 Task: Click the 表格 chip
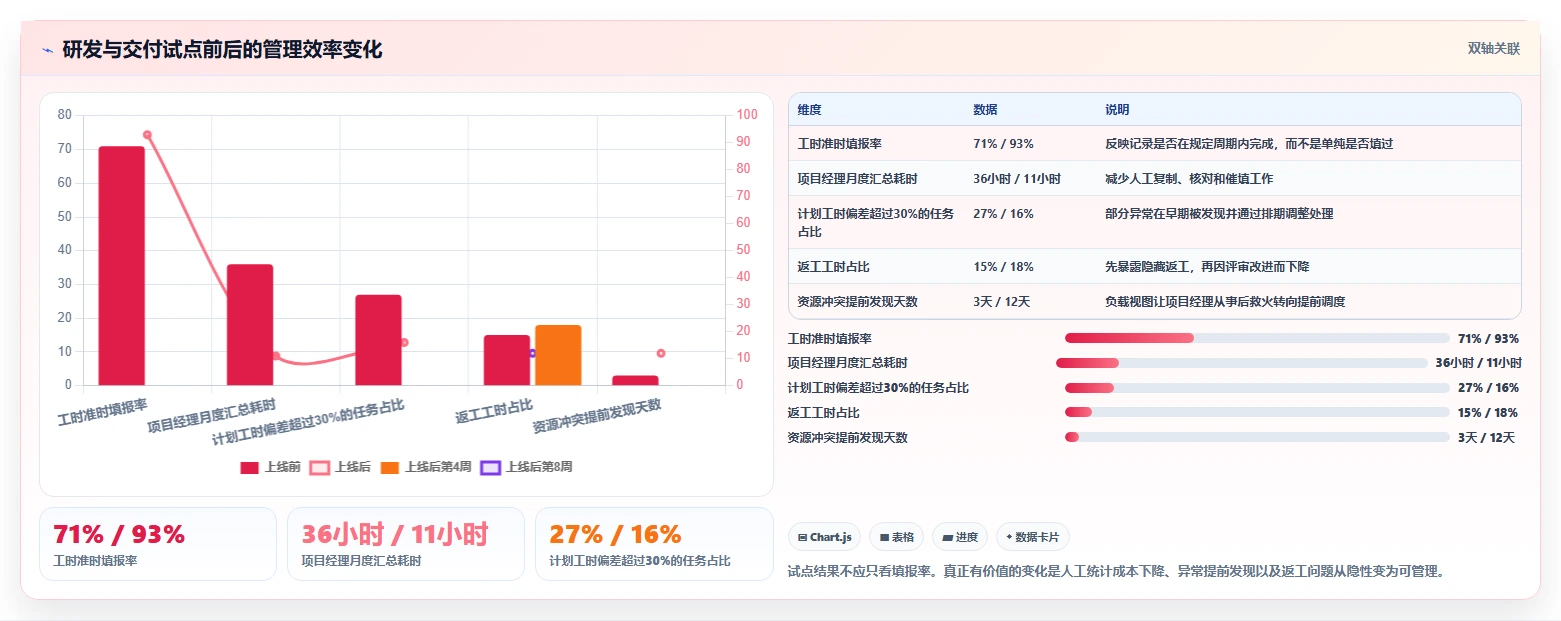pos(897,537)
